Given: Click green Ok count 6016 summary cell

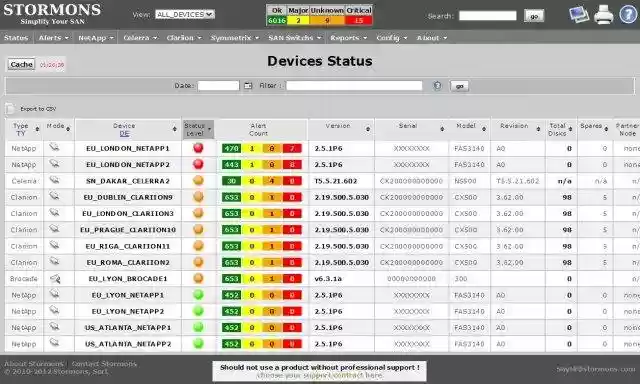Looking at the screenshot, I should pyautogui.click(x=277, y=20).
